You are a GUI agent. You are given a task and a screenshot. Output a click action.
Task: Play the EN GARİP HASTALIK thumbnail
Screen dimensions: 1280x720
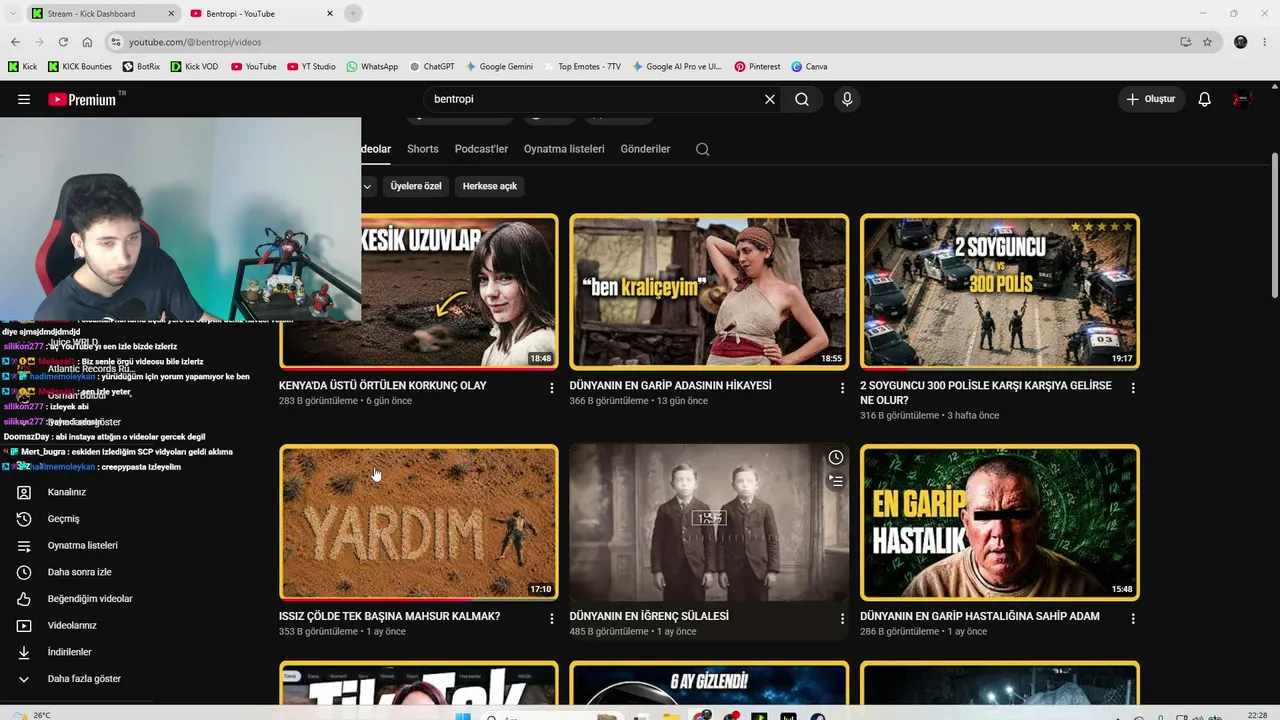pos(1000,523)
